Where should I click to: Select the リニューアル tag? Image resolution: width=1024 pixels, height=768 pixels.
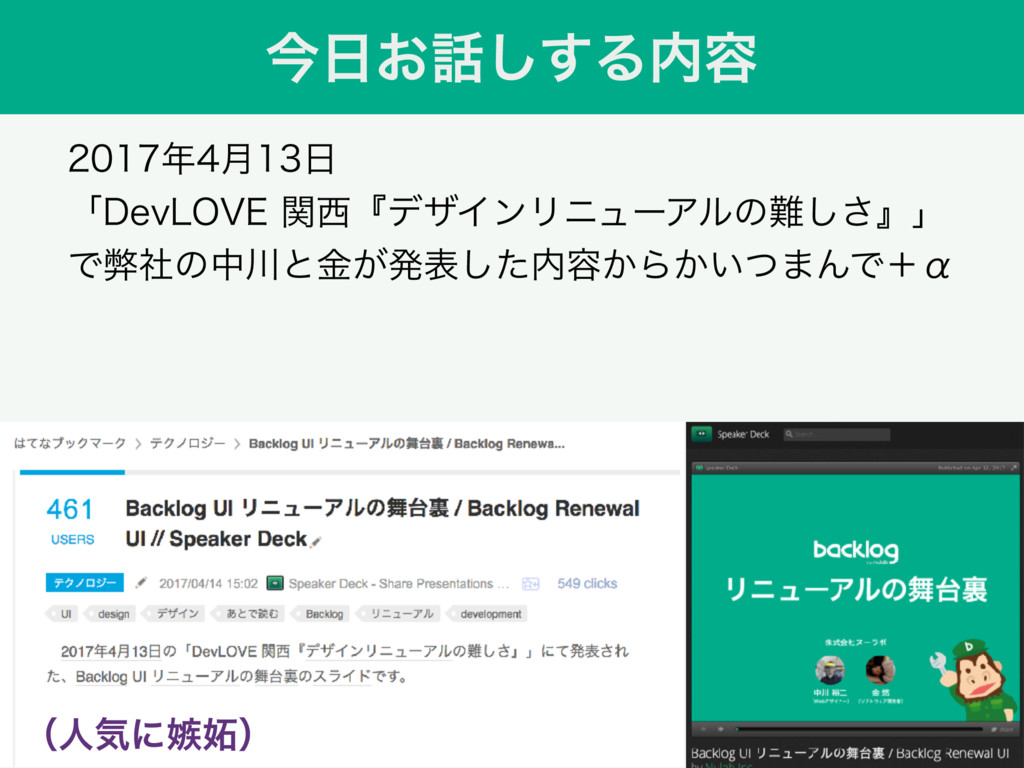click(399, 614)
